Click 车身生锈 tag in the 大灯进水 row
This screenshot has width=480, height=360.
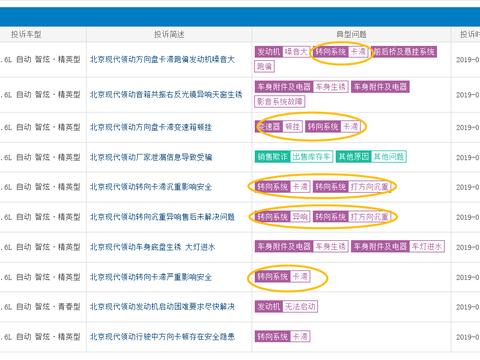click(x=302, y=246)
